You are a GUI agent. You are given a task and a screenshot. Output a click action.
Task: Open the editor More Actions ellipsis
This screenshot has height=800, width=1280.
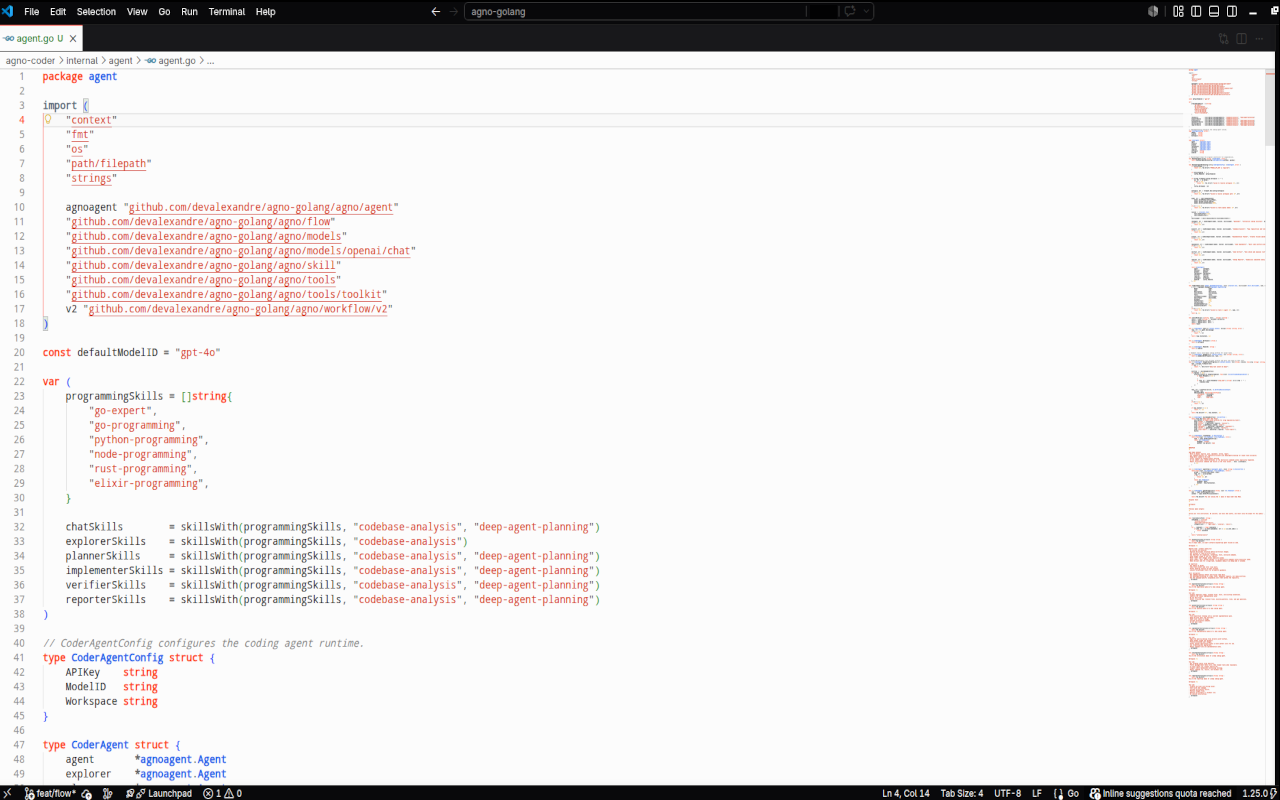pos(1260,39)
